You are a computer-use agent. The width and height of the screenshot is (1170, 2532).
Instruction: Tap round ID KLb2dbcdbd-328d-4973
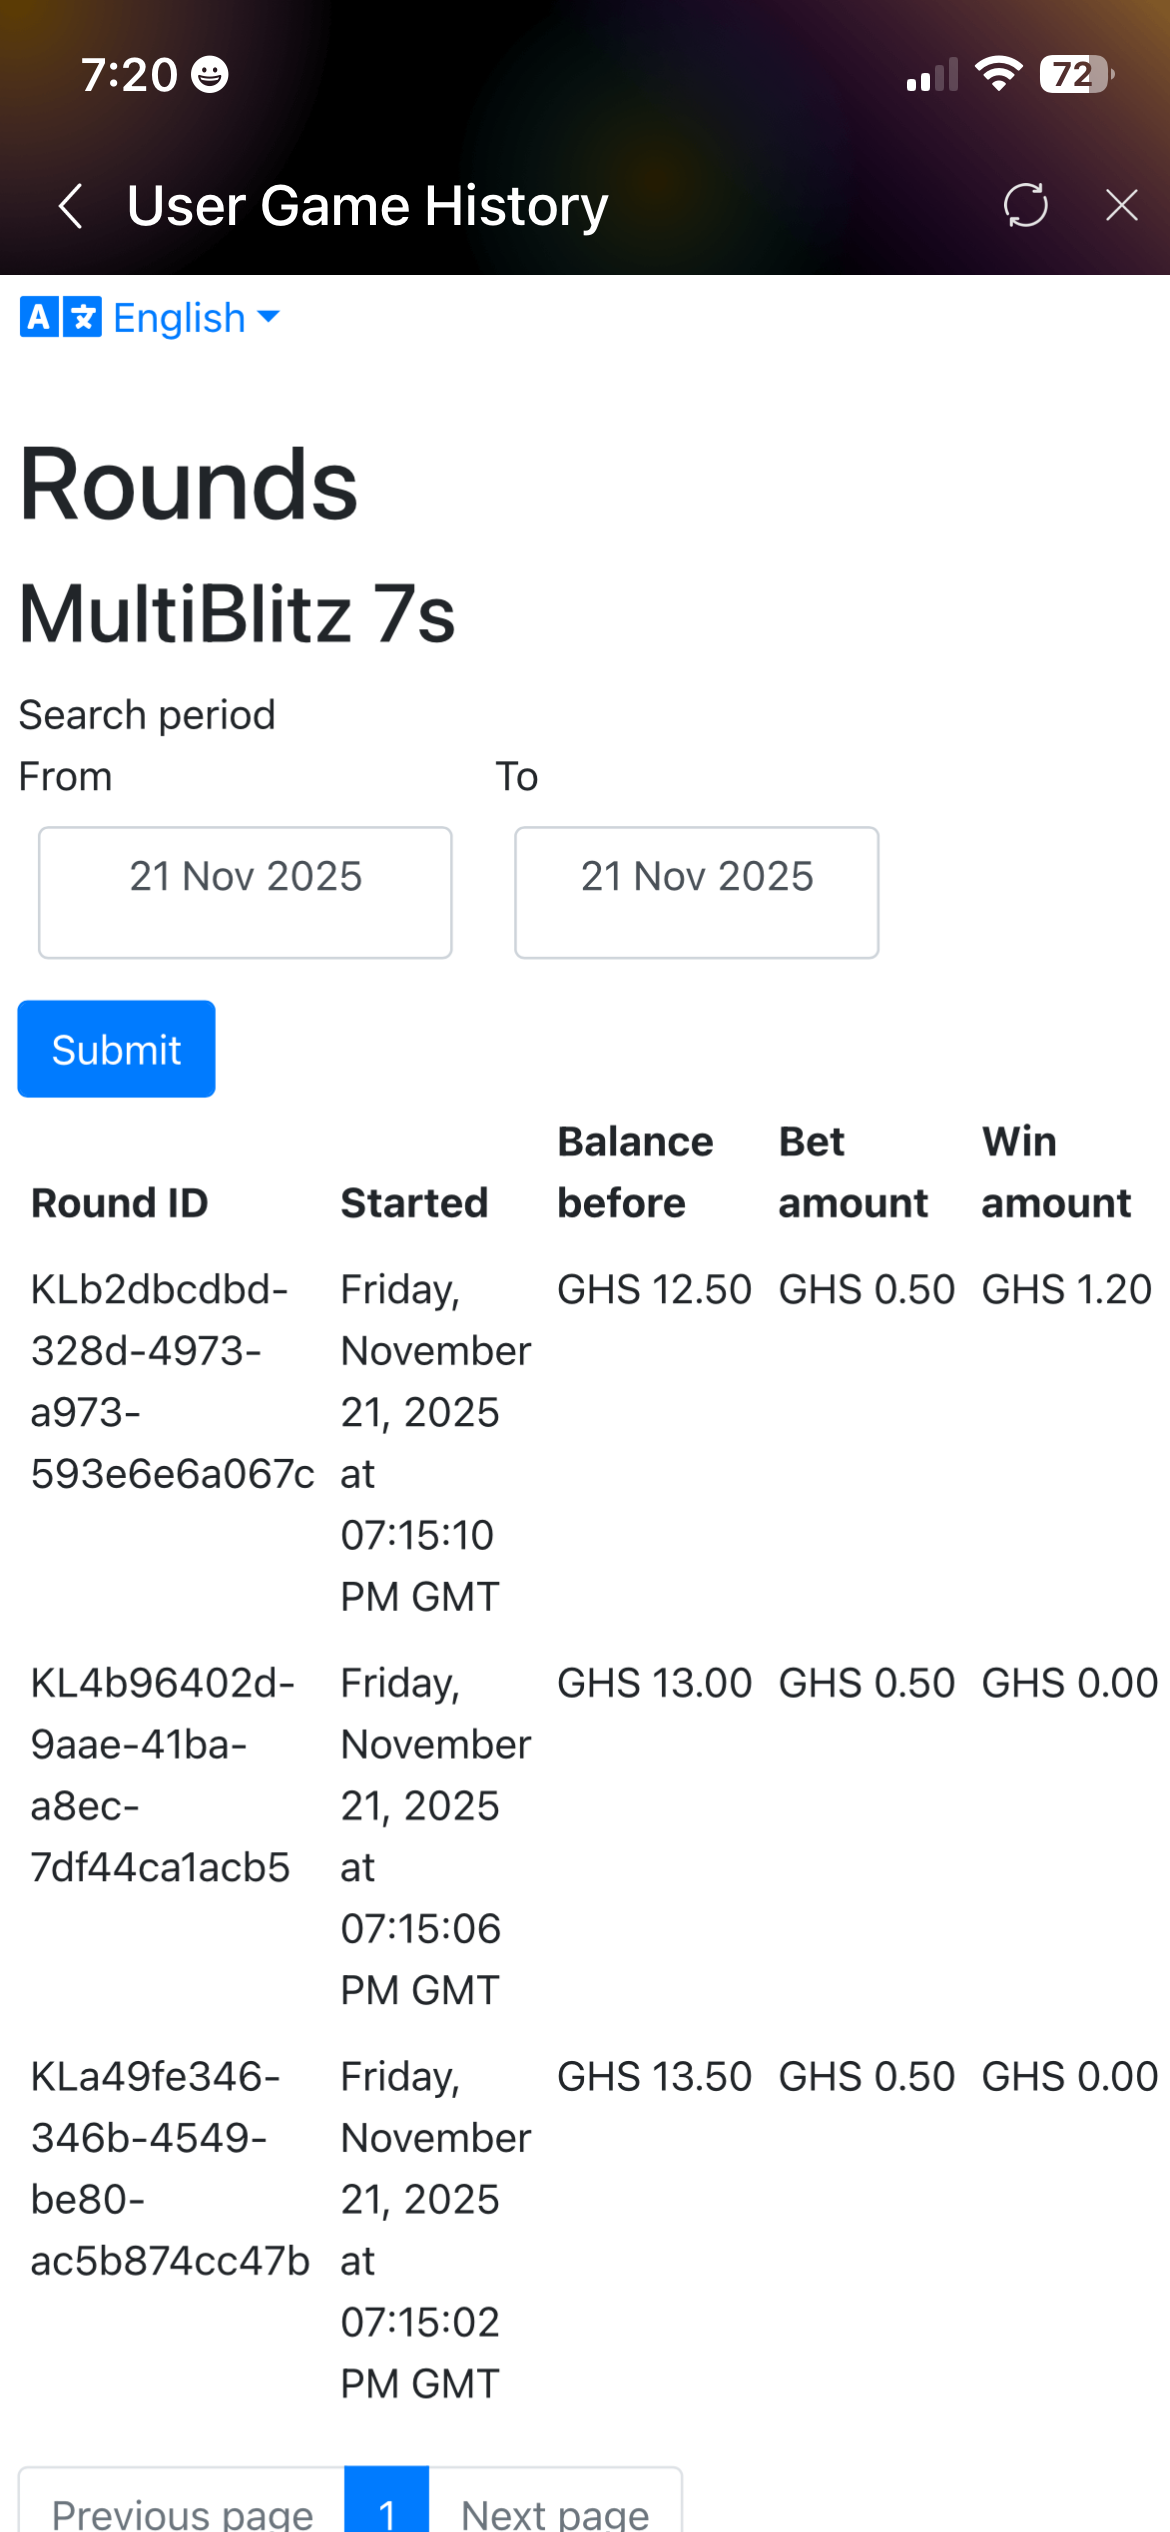[160, 1381]
